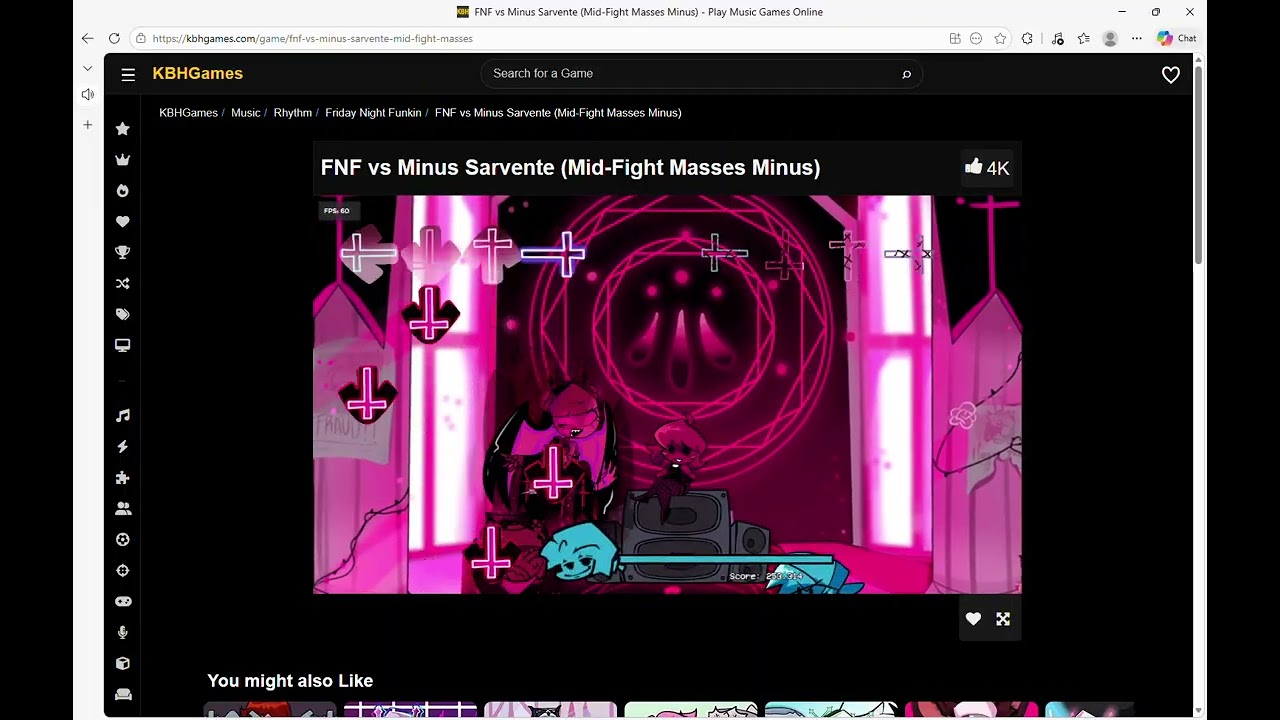Like the game with thumbs up 4K
Viewport: 1280px width, 720px height.
tap(986, 168)
